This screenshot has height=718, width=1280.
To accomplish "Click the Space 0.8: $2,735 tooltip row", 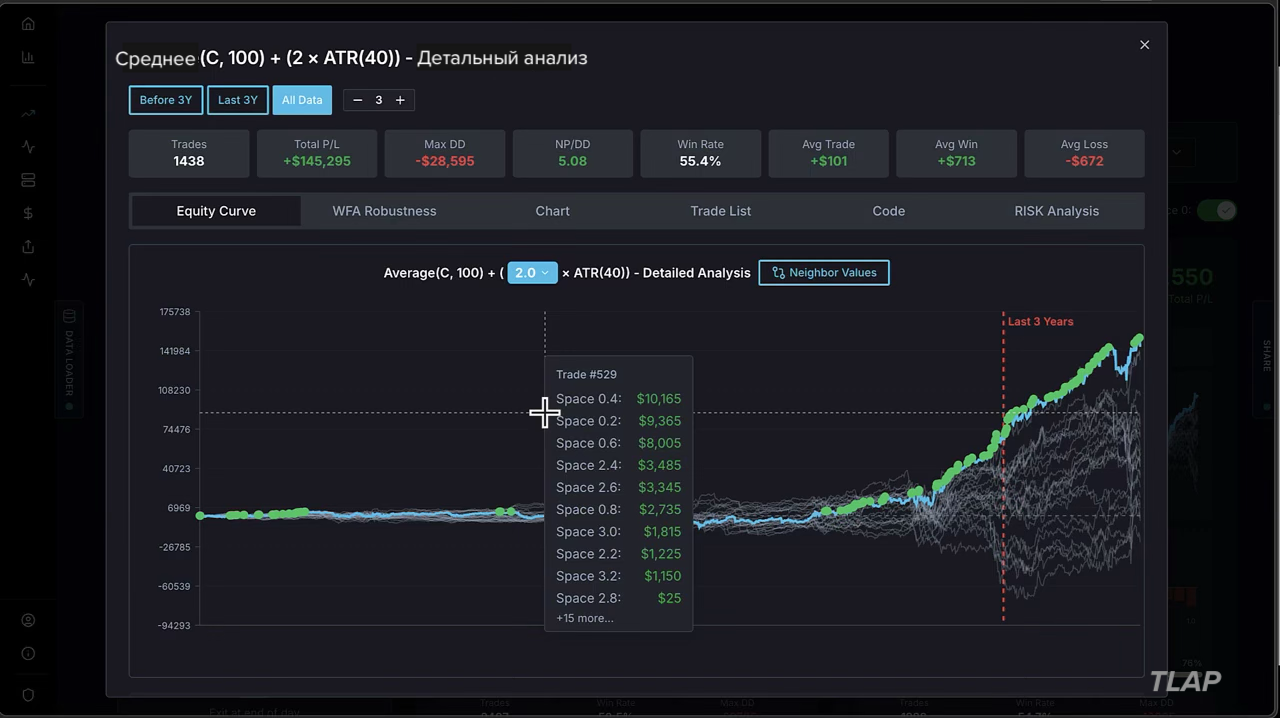I will (618, 510).
